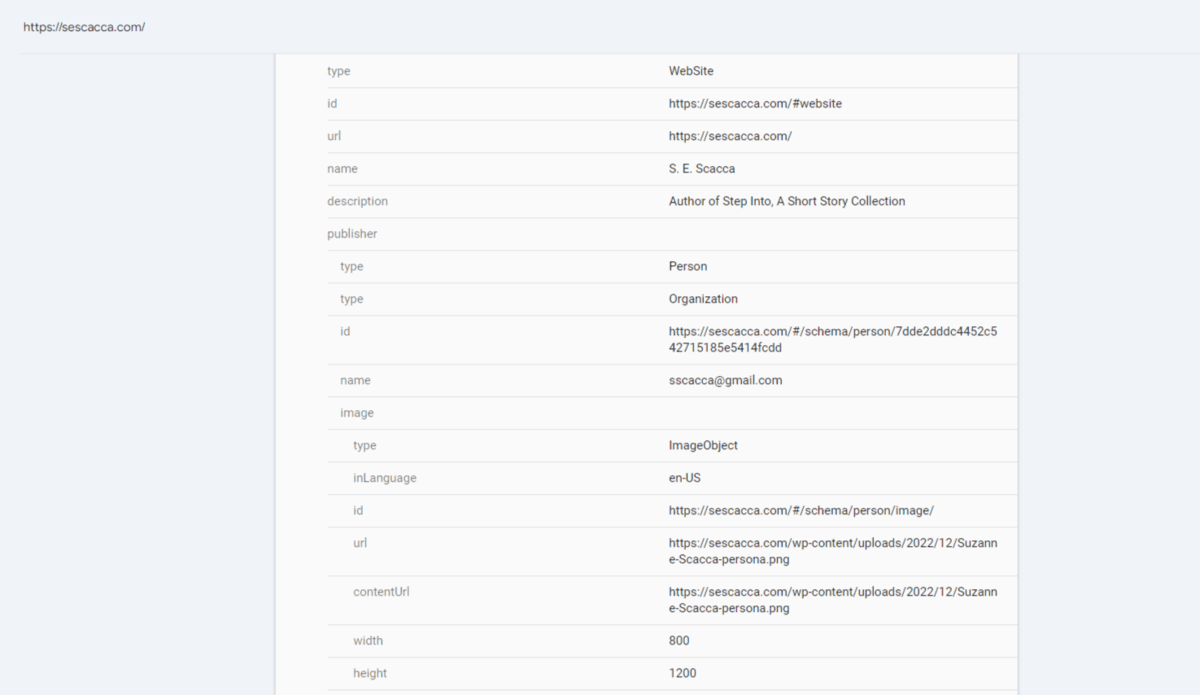Click the 'type' label beside WebSite
The height and width of the screenshot is (695, 1200).
[338, 71]
